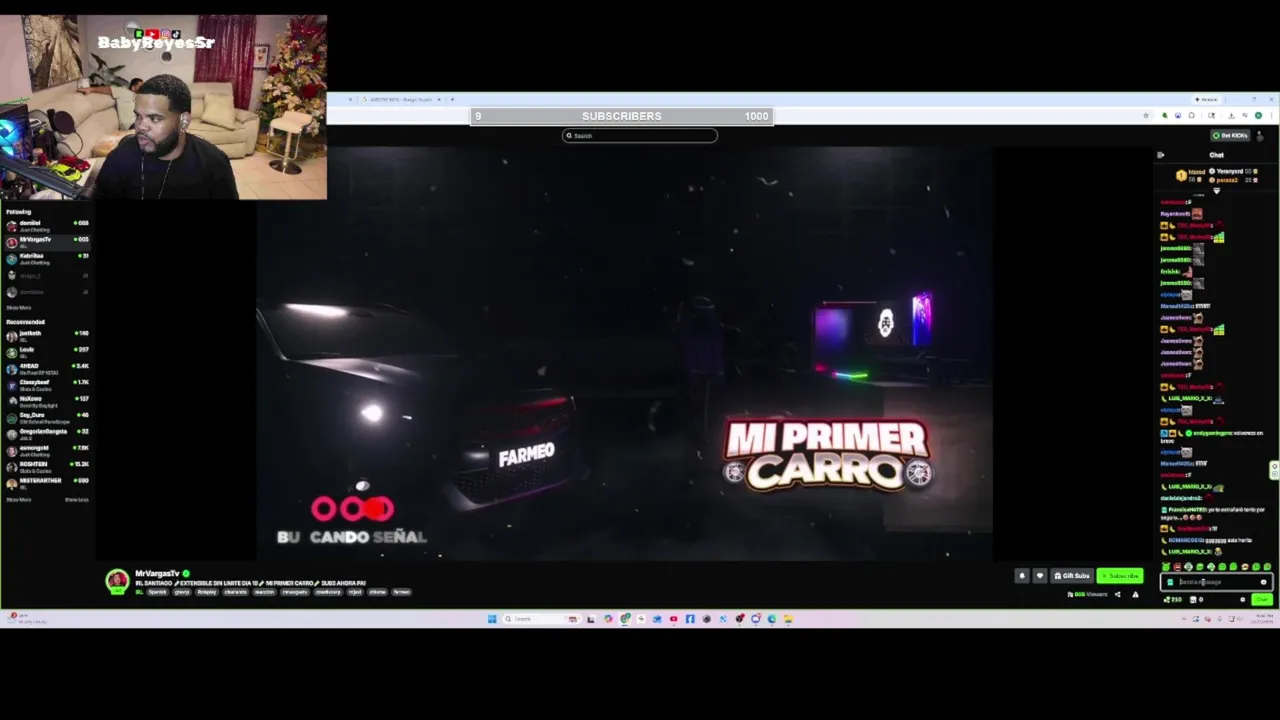Click the MI PRIMER CARRO video overlay
The width and height of the screenshot is (1280, 720).
[x=828, y=455]
